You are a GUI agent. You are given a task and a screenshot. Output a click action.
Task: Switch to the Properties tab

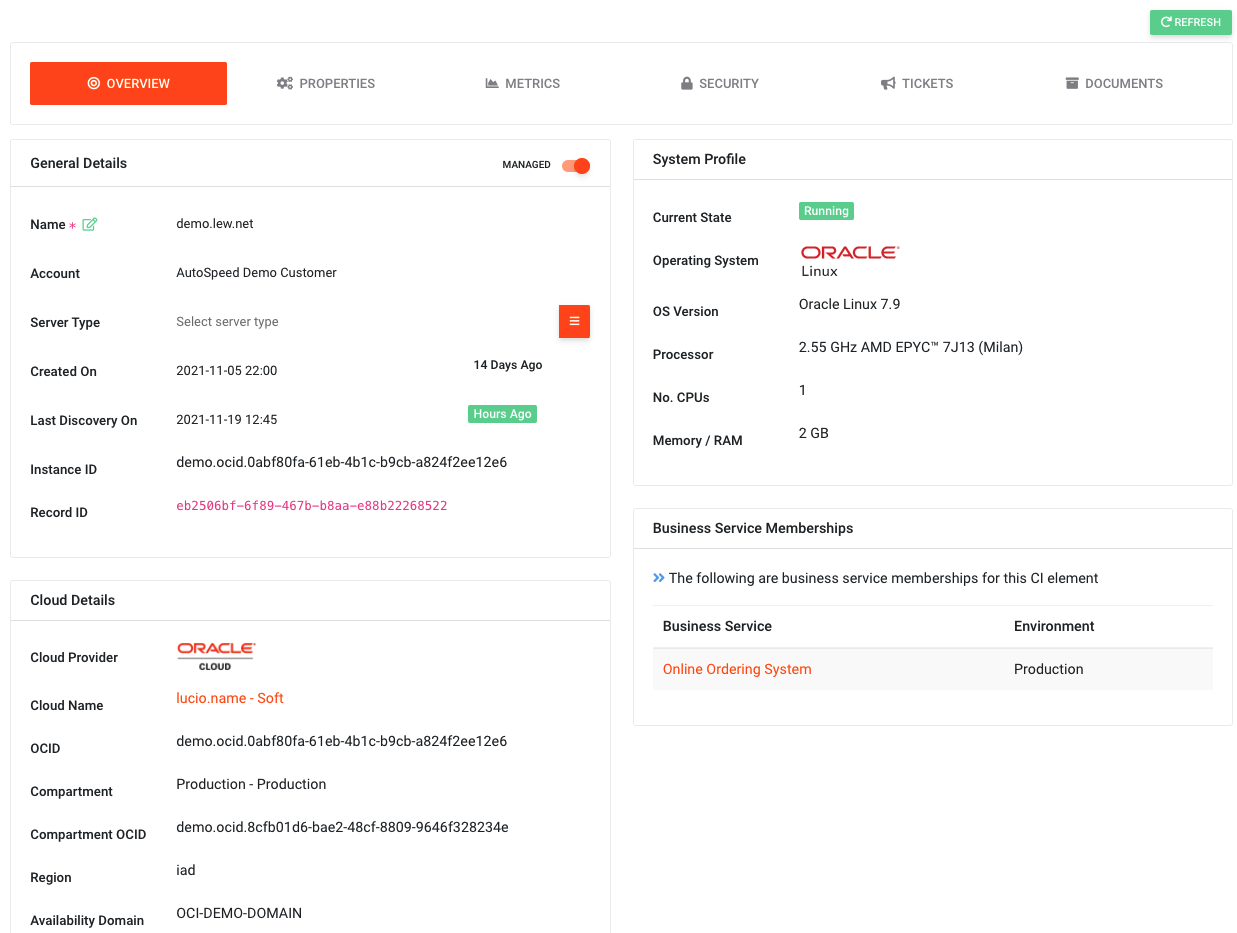click(326, 83)
